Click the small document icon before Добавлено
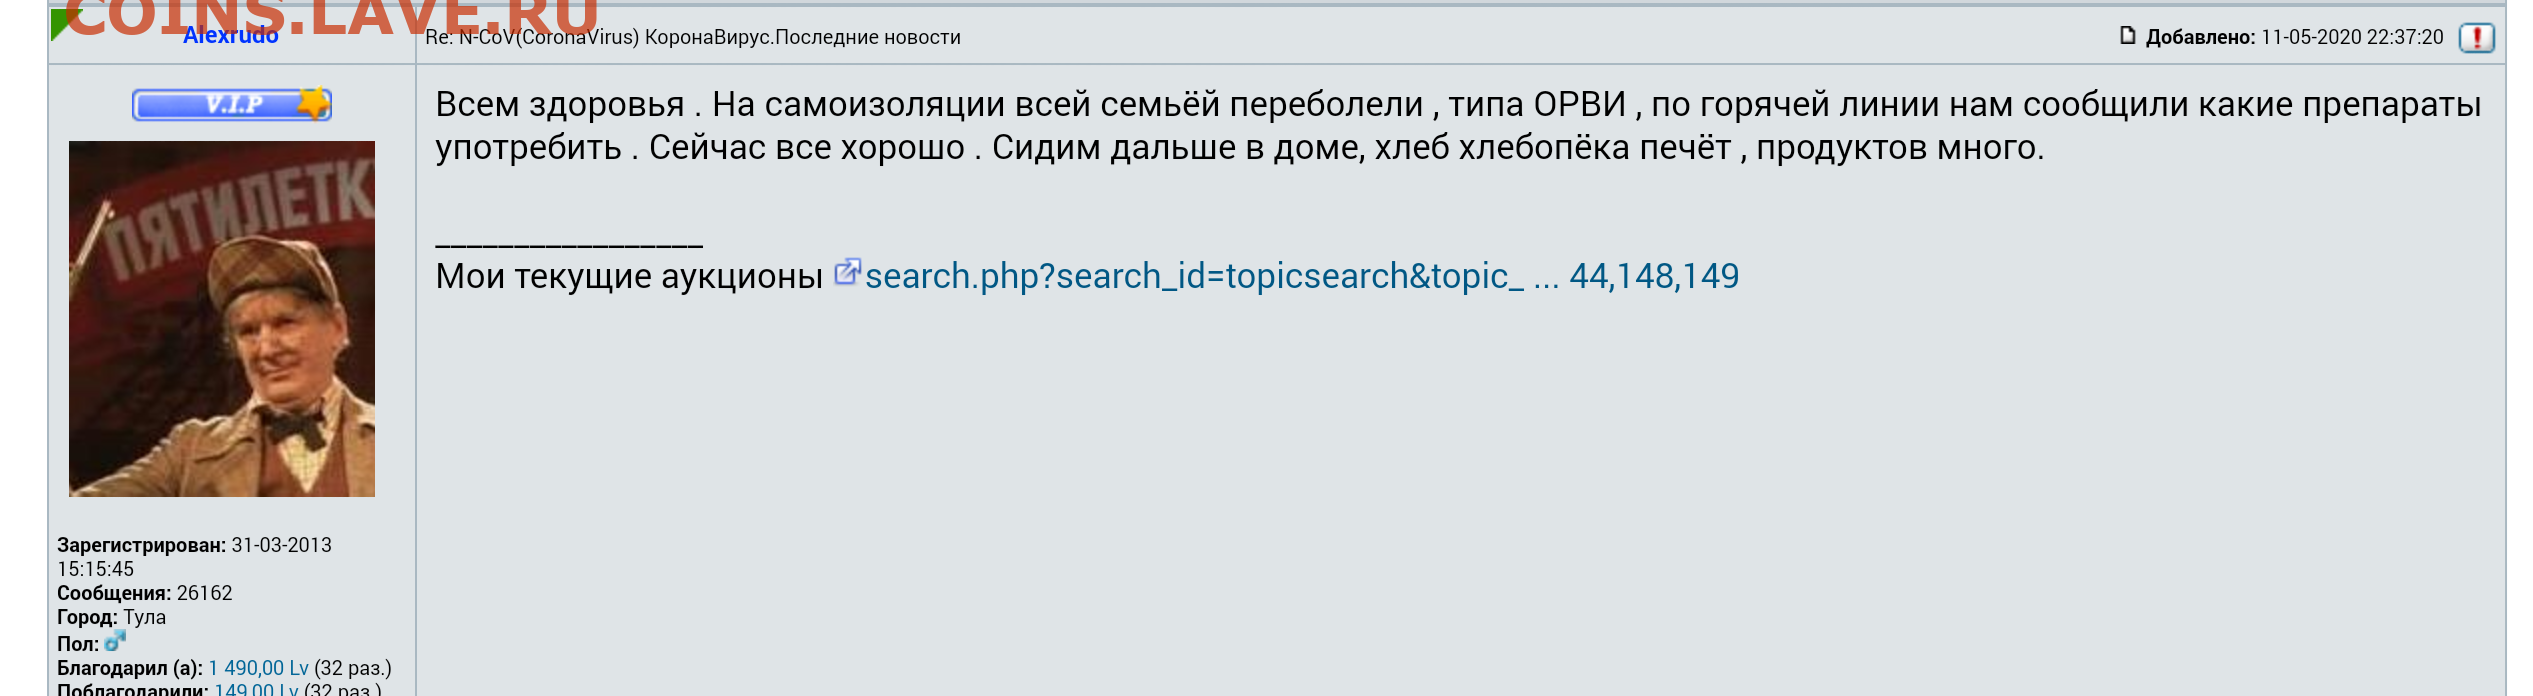Screen dimensions: 2533x696 [2127, 36]
